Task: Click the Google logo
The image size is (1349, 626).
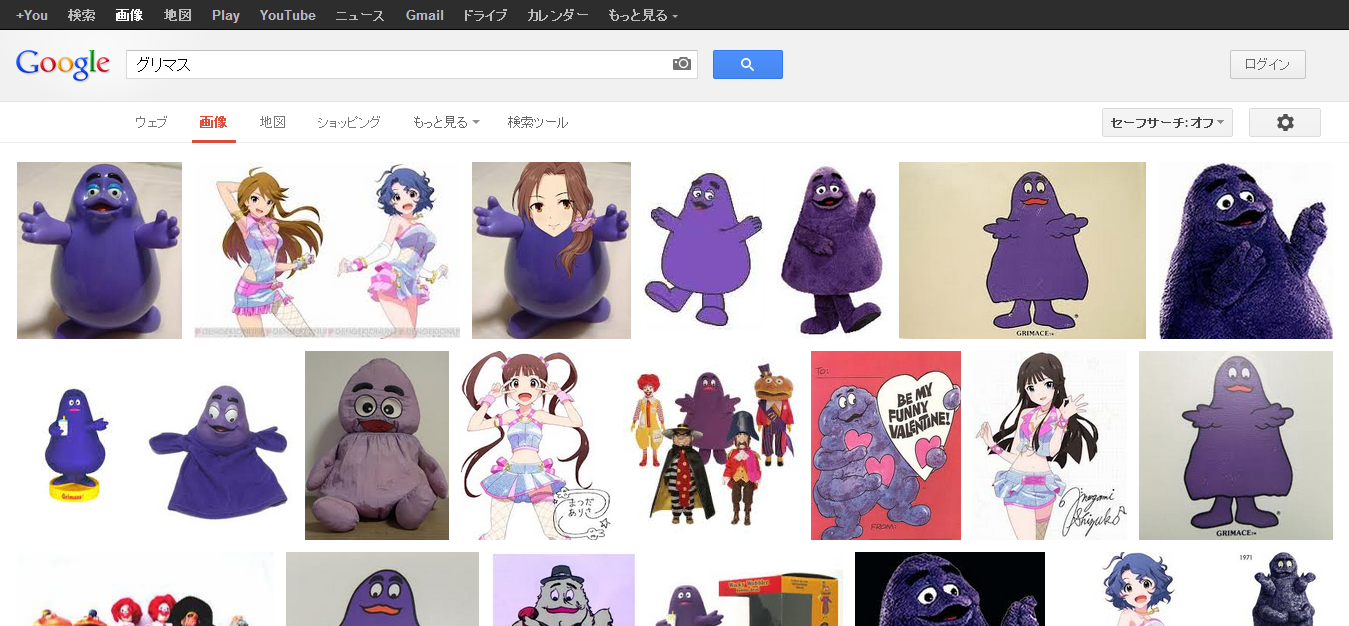Action: pos(63,64)
